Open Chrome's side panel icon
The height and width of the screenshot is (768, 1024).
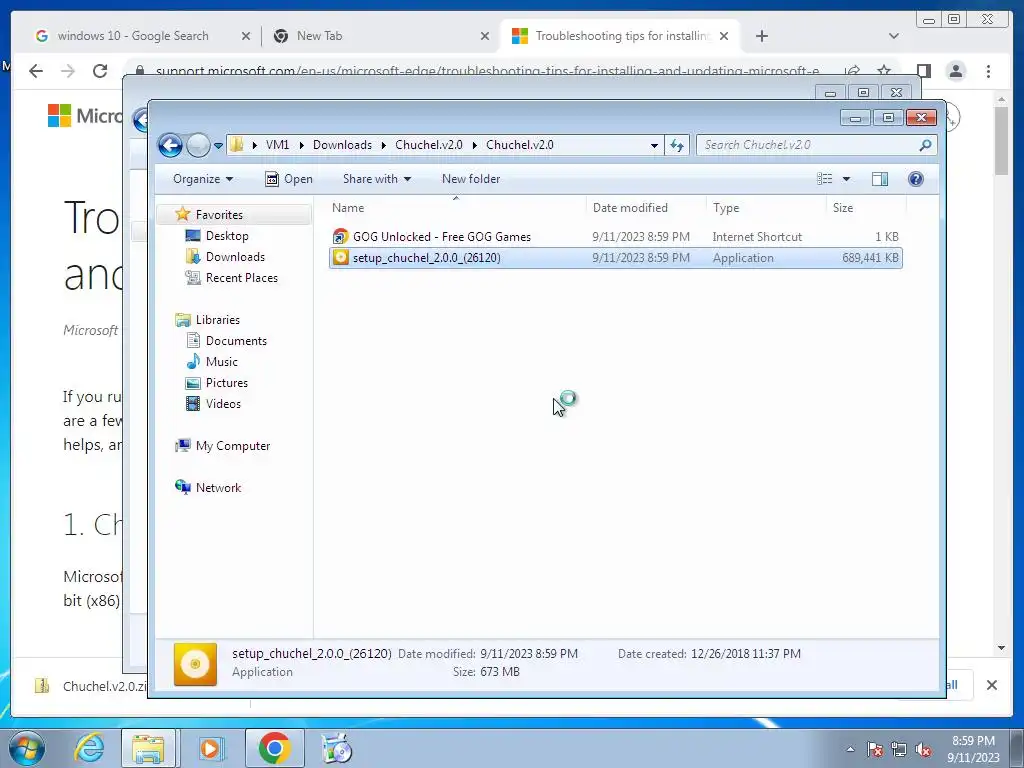pyautogui.click(x=923, y=71)
